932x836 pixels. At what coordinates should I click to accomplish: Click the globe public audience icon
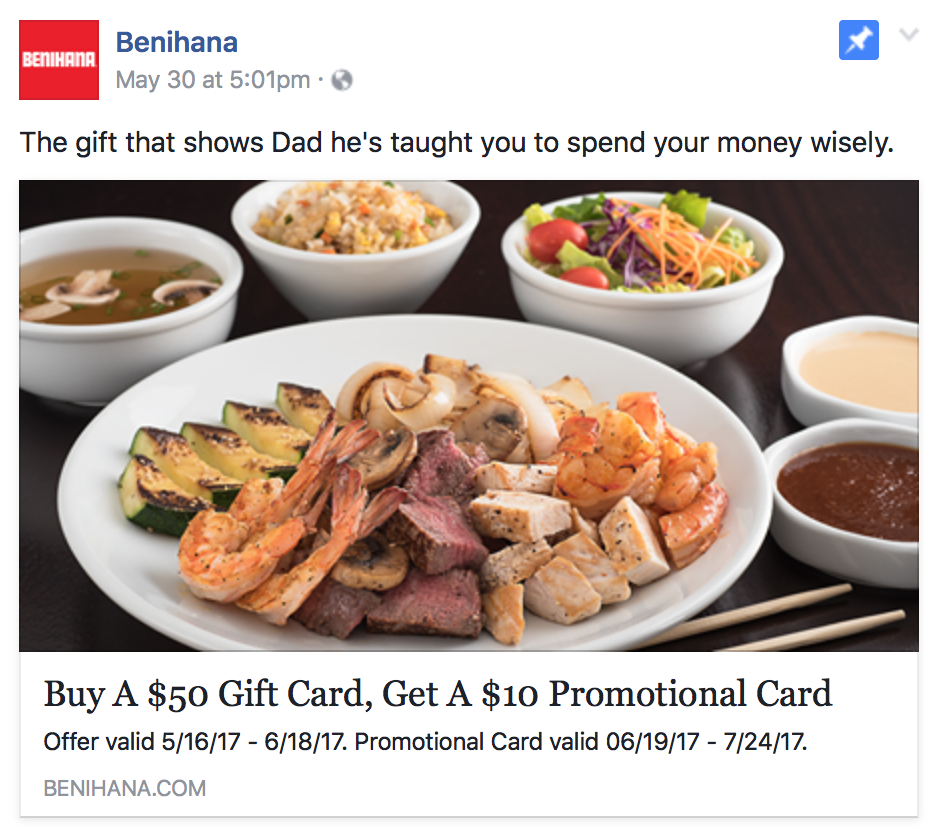coord(342,80)
